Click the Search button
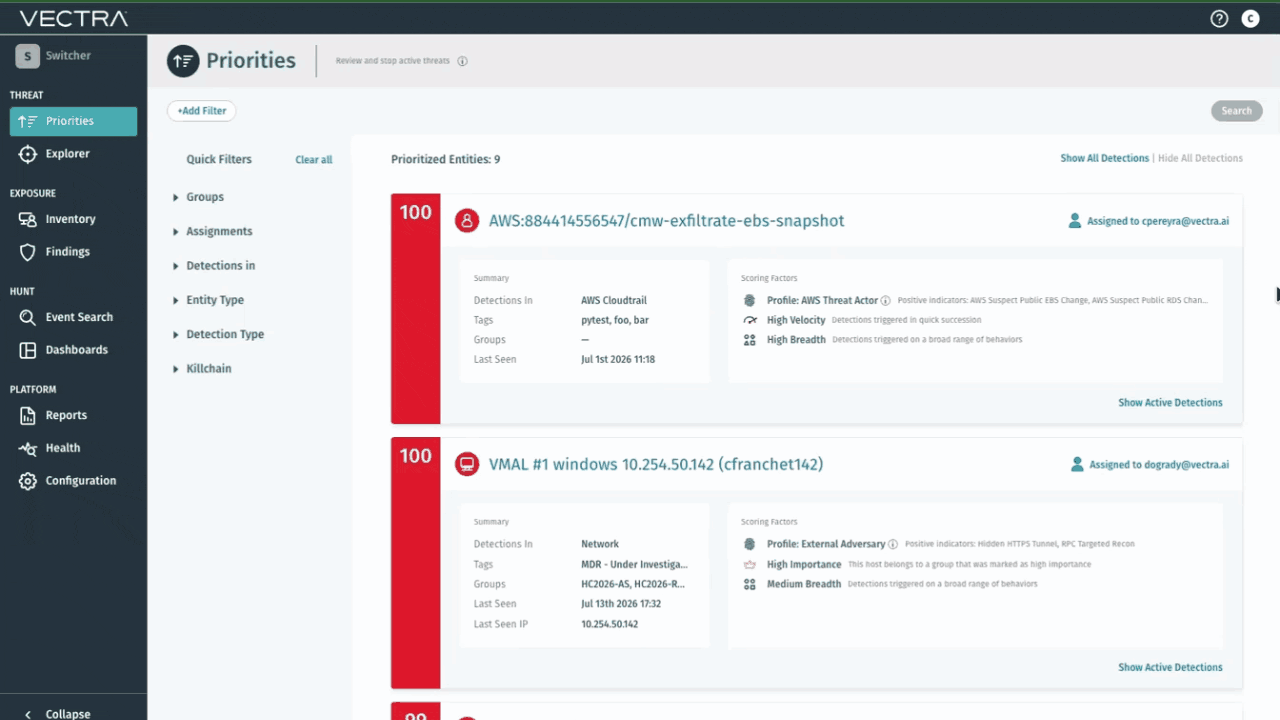 click(1236, 111)
